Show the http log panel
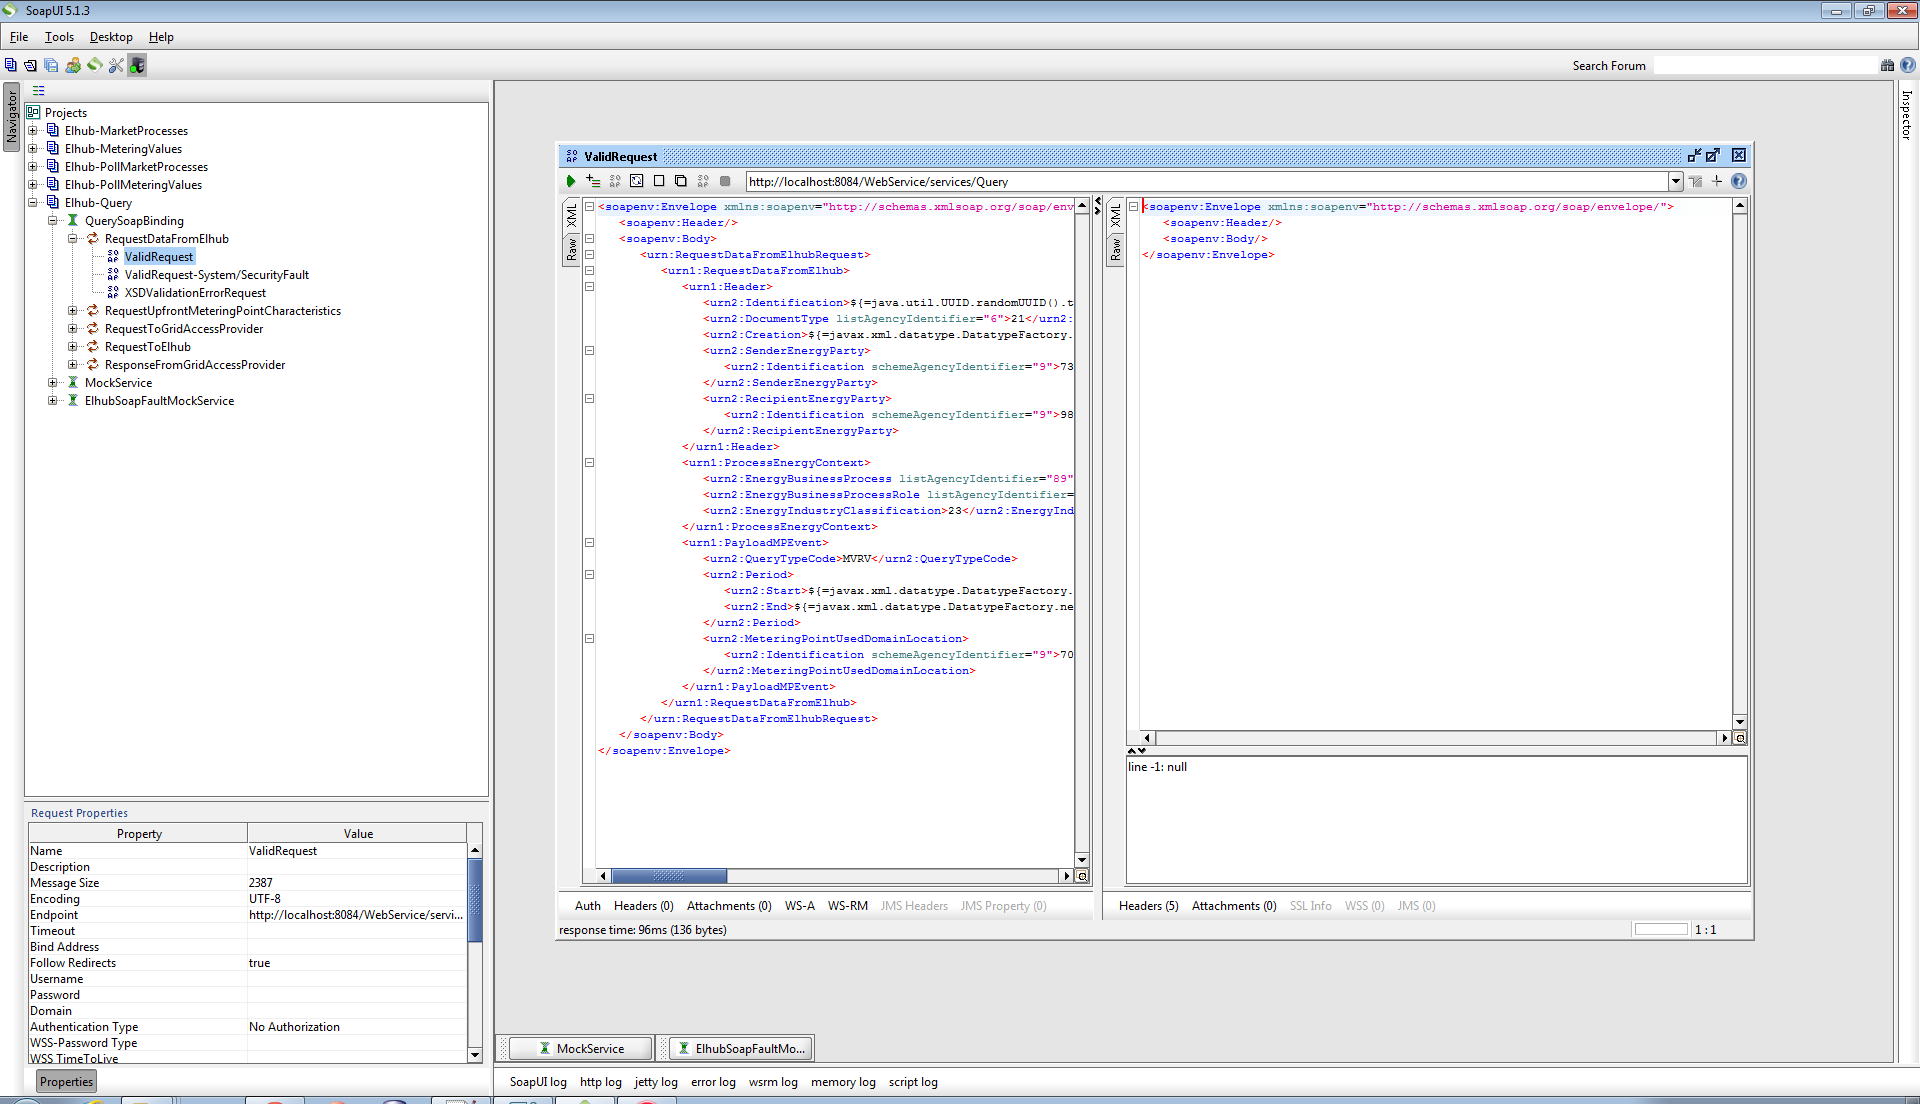Screen dimensions: 1920x1104 [600, 1082]
